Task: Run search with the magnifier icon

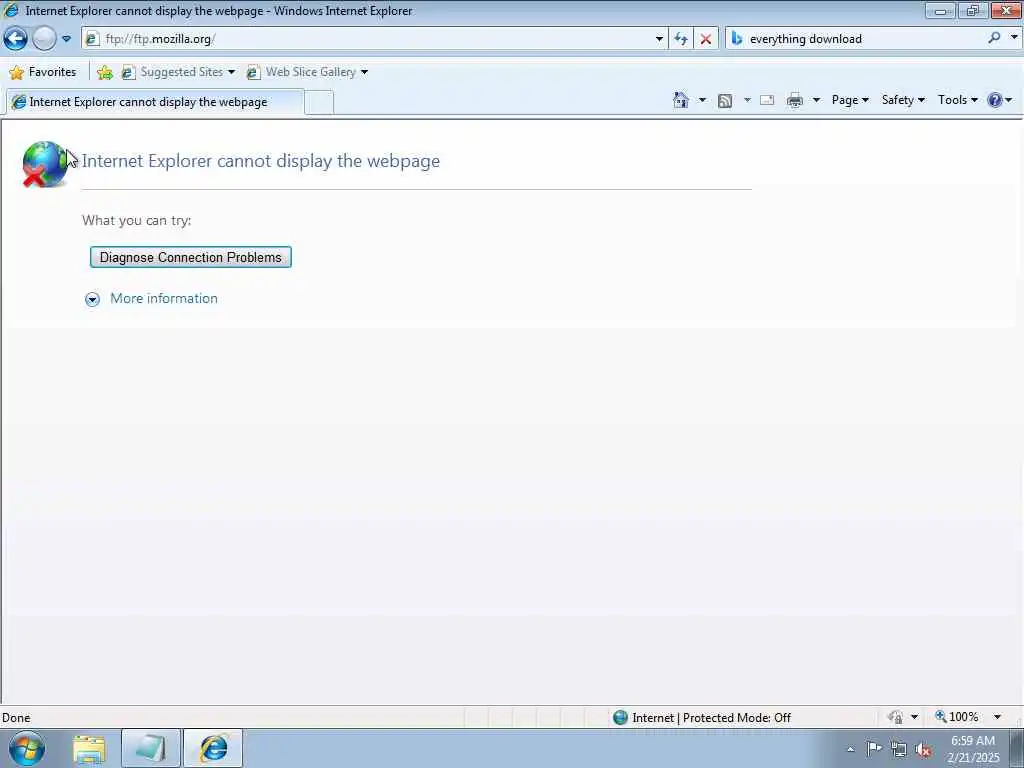Action: [994, 39]
